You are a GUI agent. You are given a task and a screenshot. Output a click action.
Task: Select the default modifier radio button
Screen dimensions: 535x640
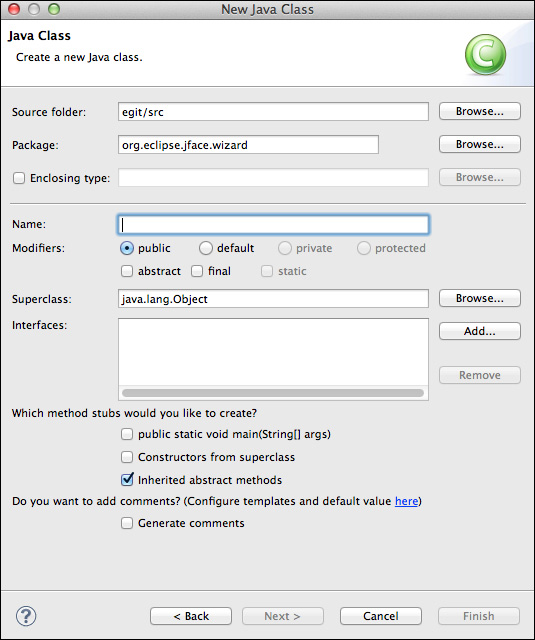[206, 248]
